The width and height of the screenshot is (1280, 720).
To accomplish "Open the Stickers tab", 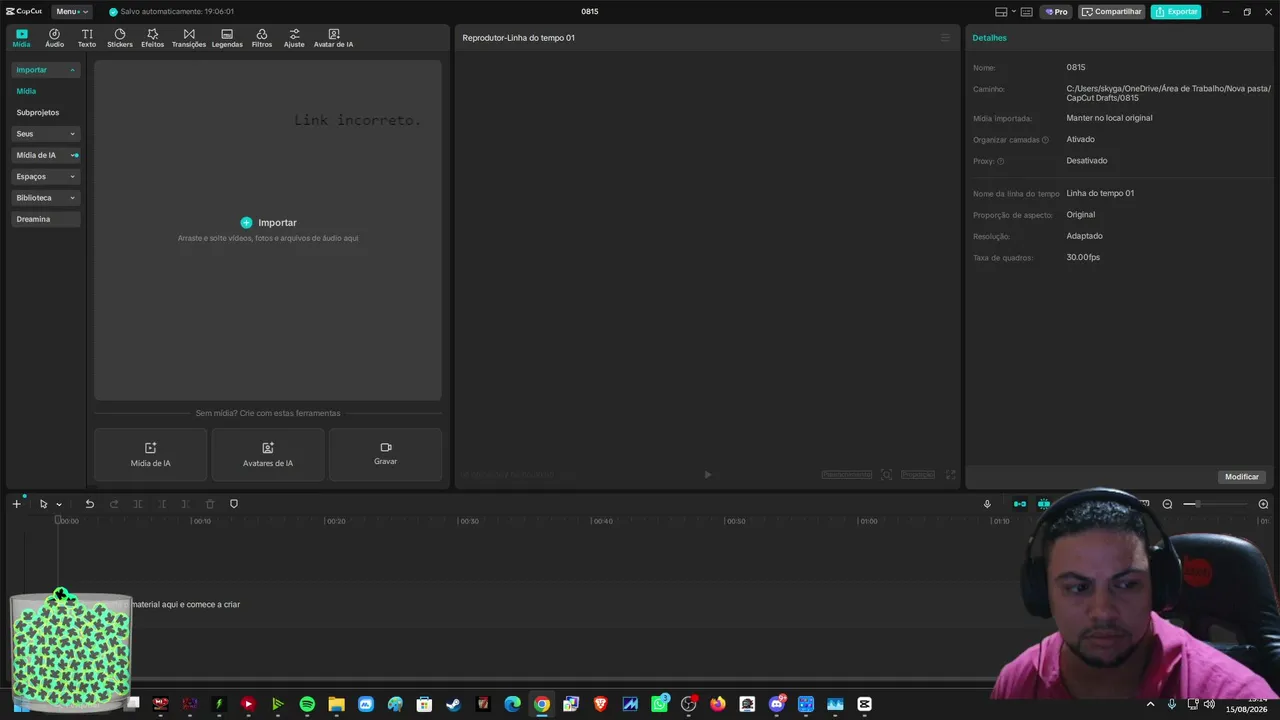I will [120, 38].
